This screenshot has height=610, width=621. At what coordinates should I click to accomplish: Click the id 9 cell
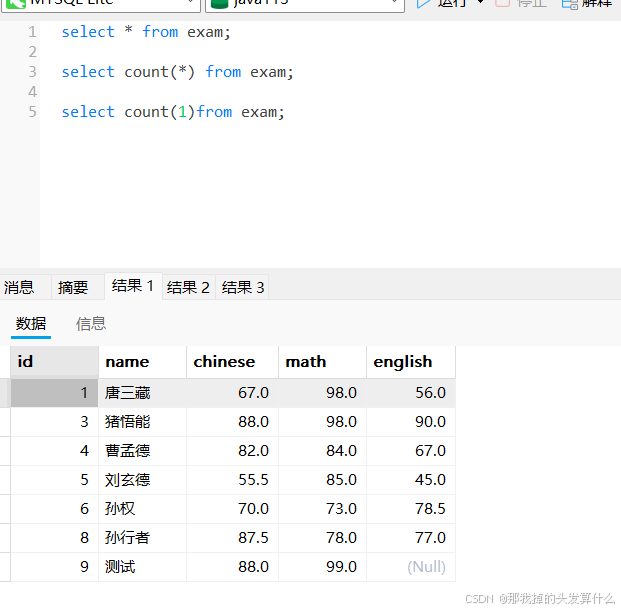54,567
